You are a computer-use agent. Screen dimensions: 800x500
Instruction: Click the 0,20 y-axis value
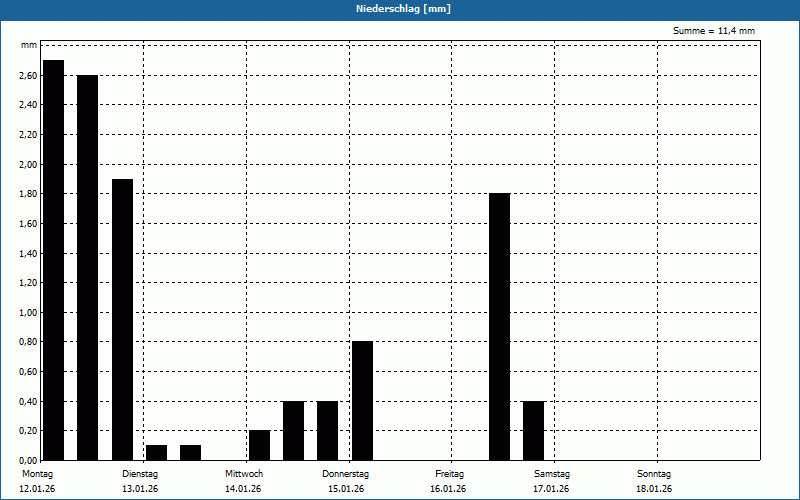(29, 431)
